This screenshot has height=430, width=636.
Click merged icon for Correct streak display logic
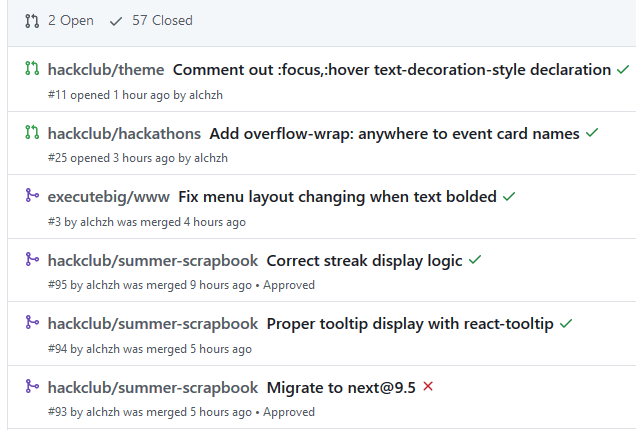point(32,259)
